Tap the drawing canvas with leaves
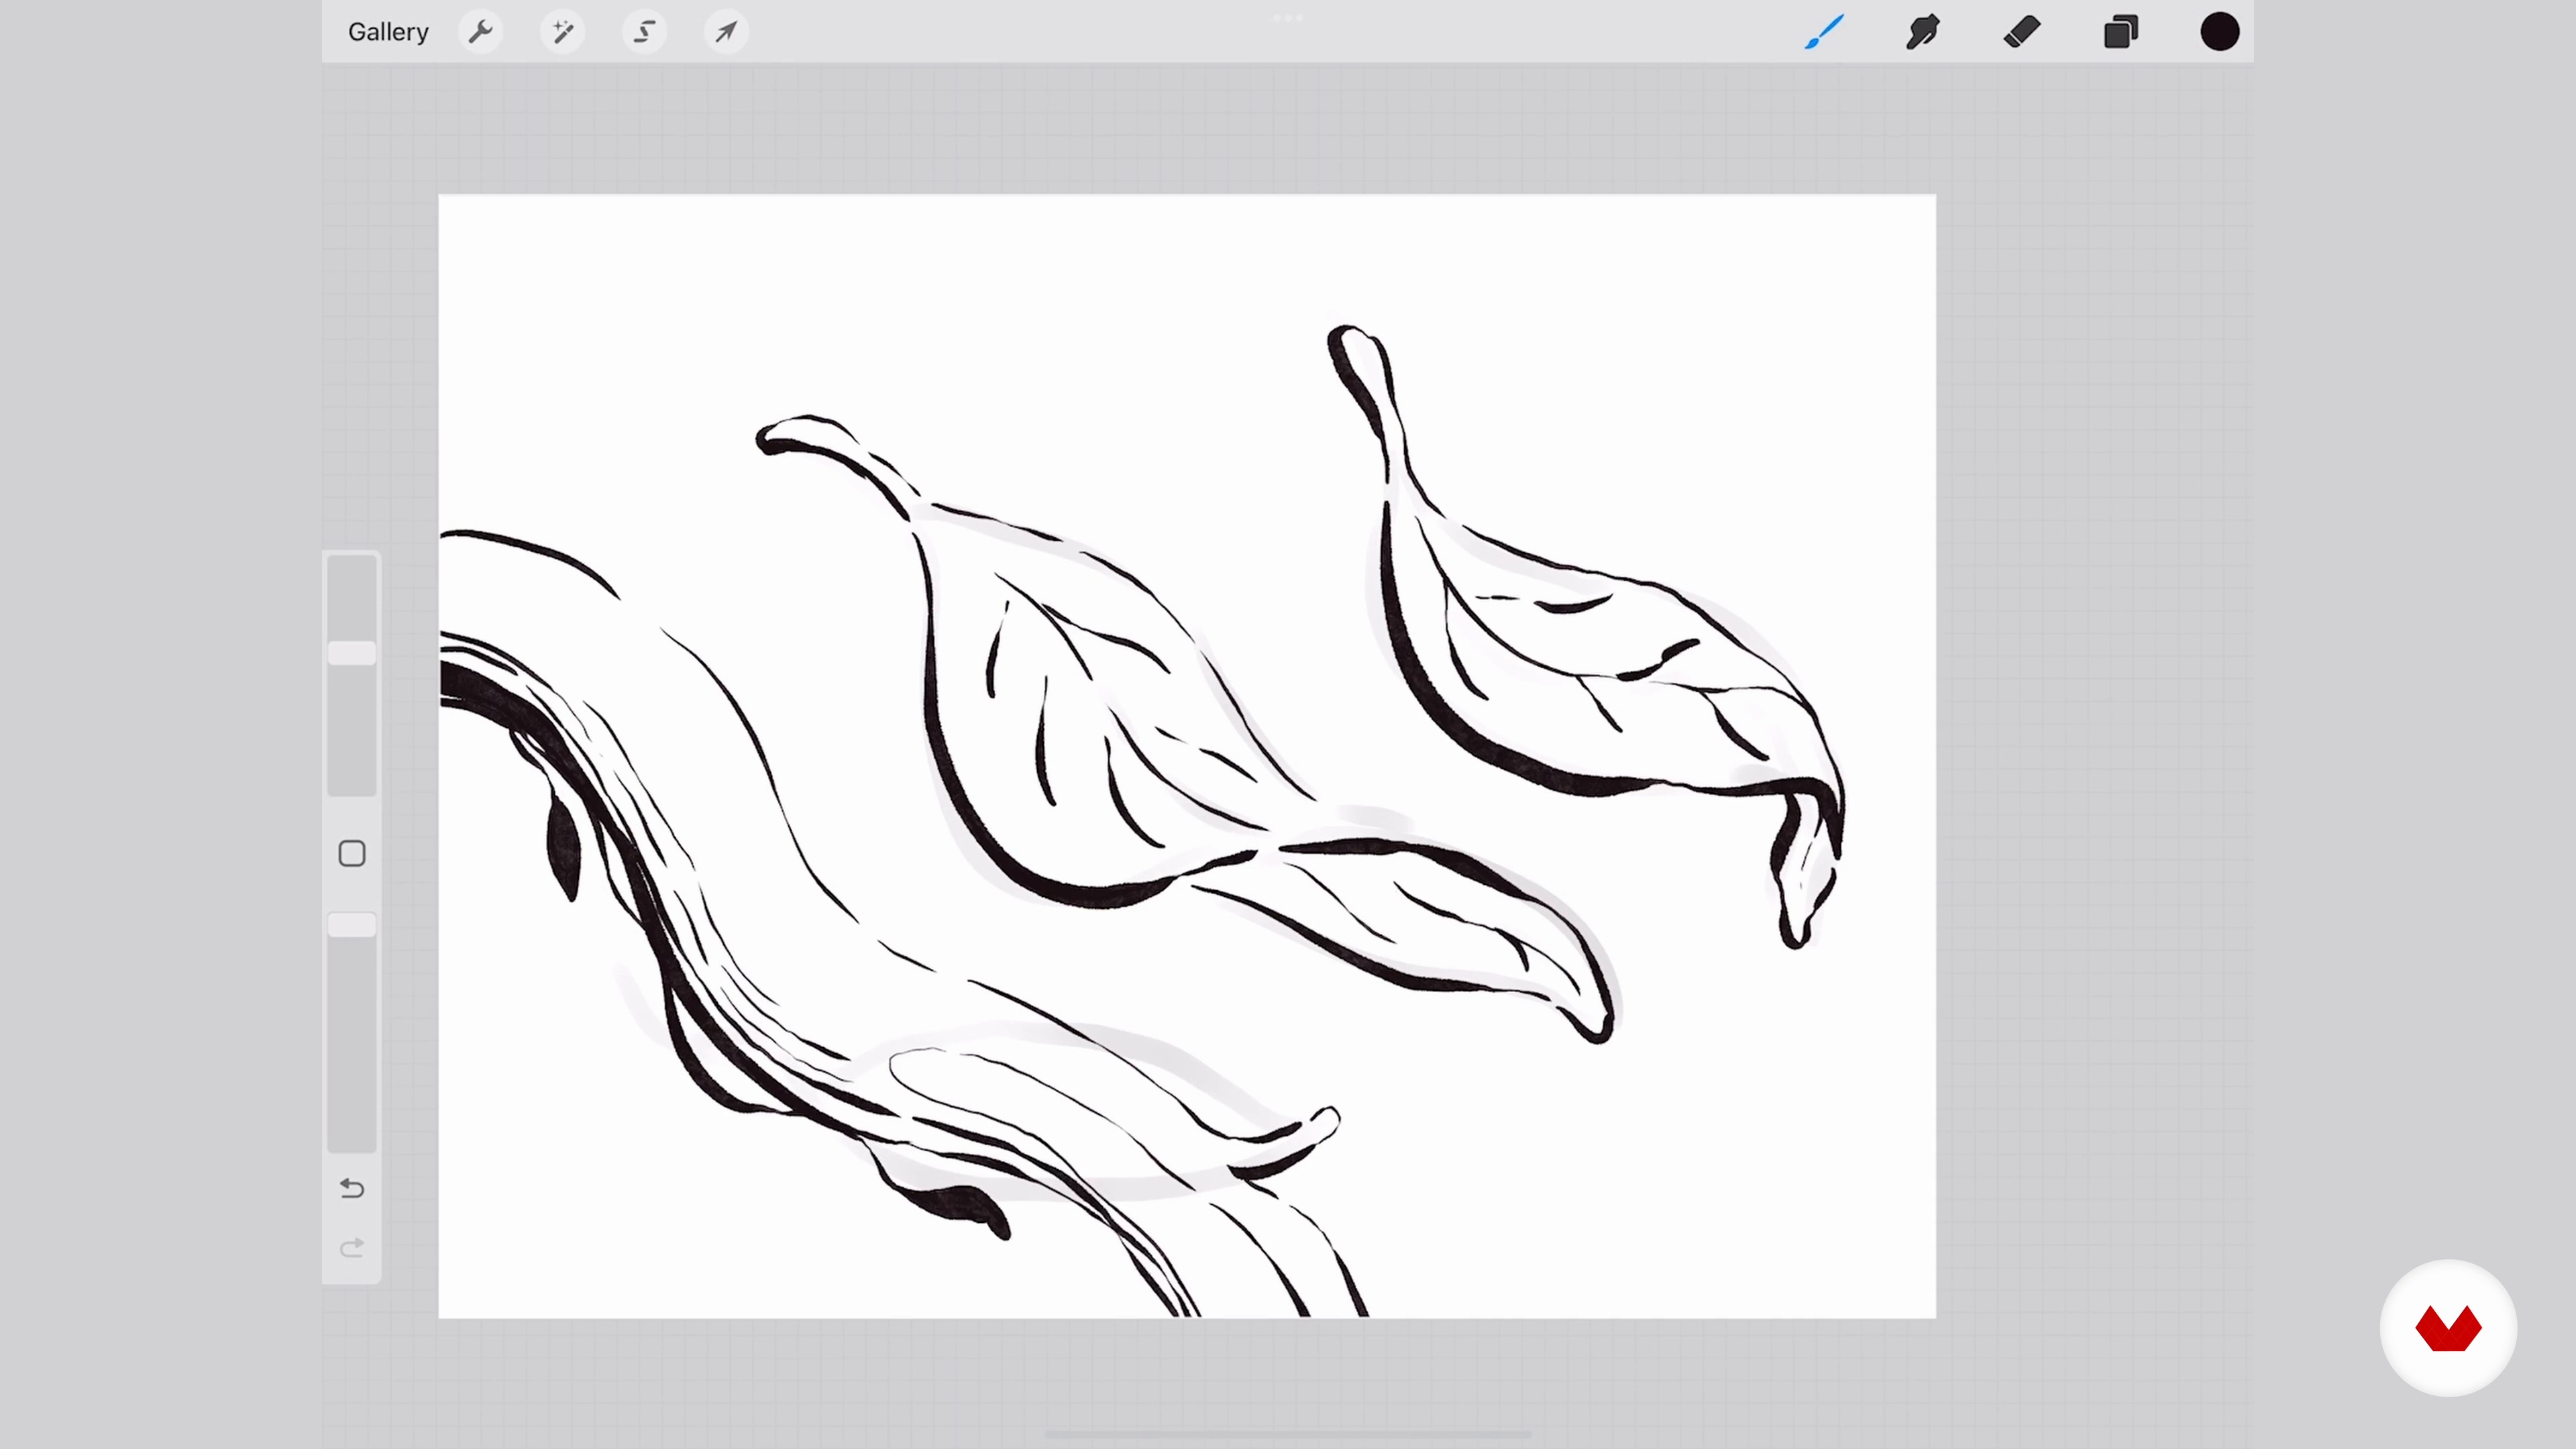This screenshot has width=2576, height=1449. 1187,756
